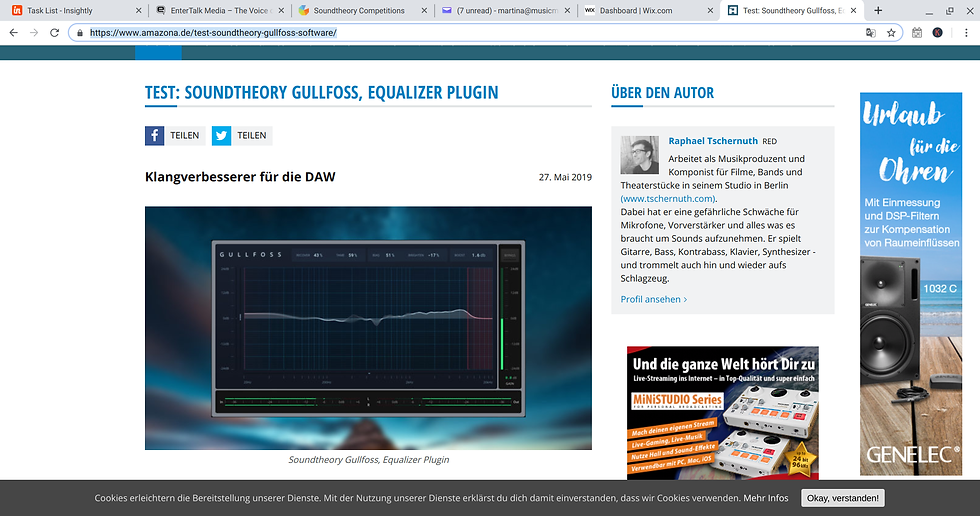Click the lock icon in address bar
The image size is (980, 516).
coord(79,32)
